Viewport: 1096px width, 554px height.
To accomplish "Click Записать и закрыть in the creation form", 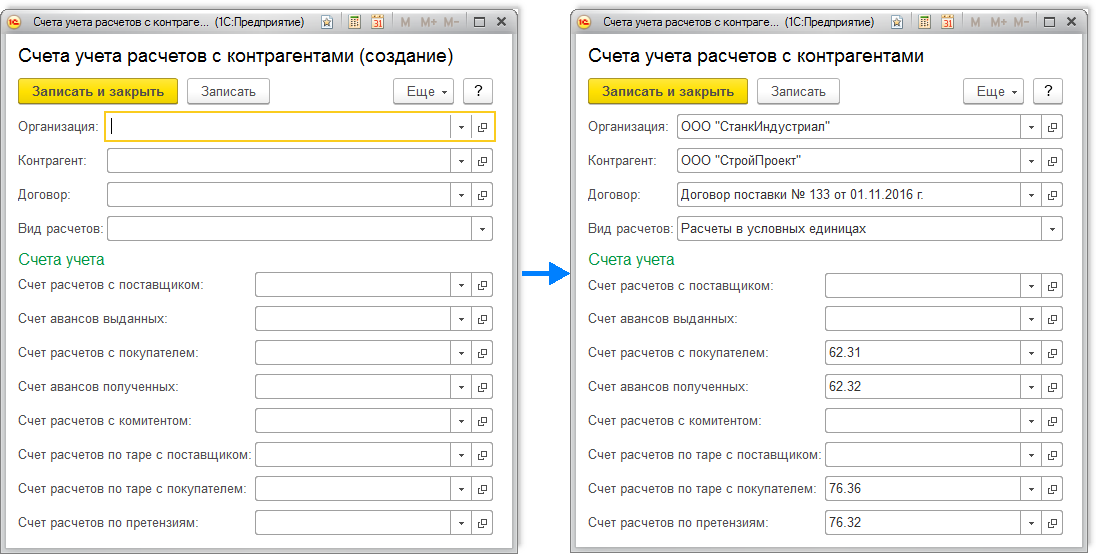I will [x=98, y=91].
